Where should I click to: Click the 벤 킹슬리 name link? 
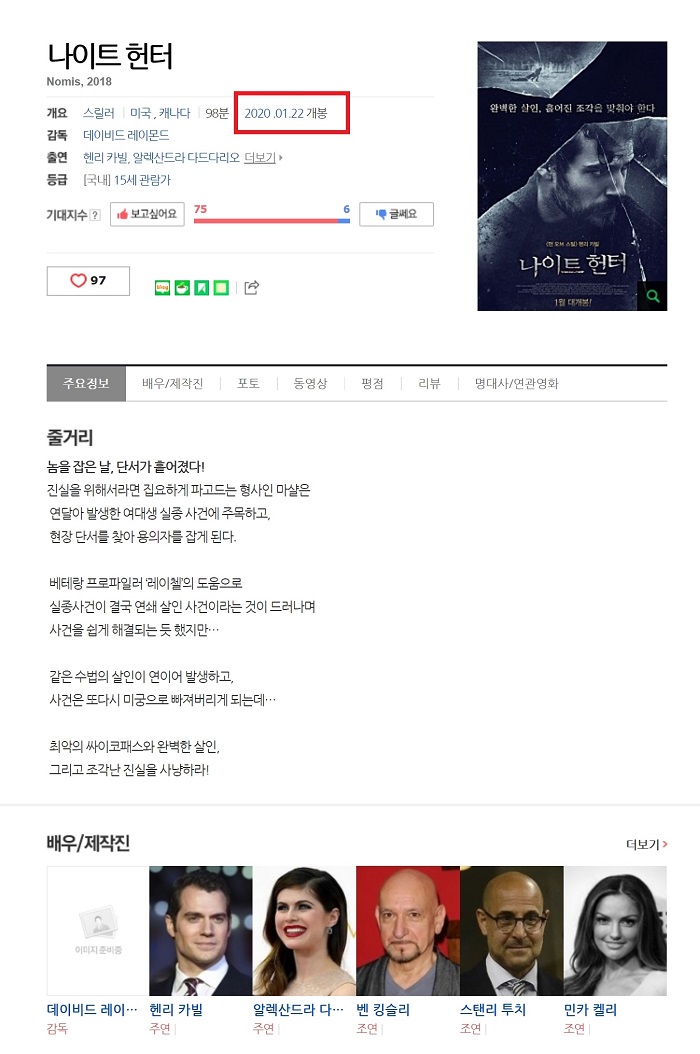(383, 1010)
